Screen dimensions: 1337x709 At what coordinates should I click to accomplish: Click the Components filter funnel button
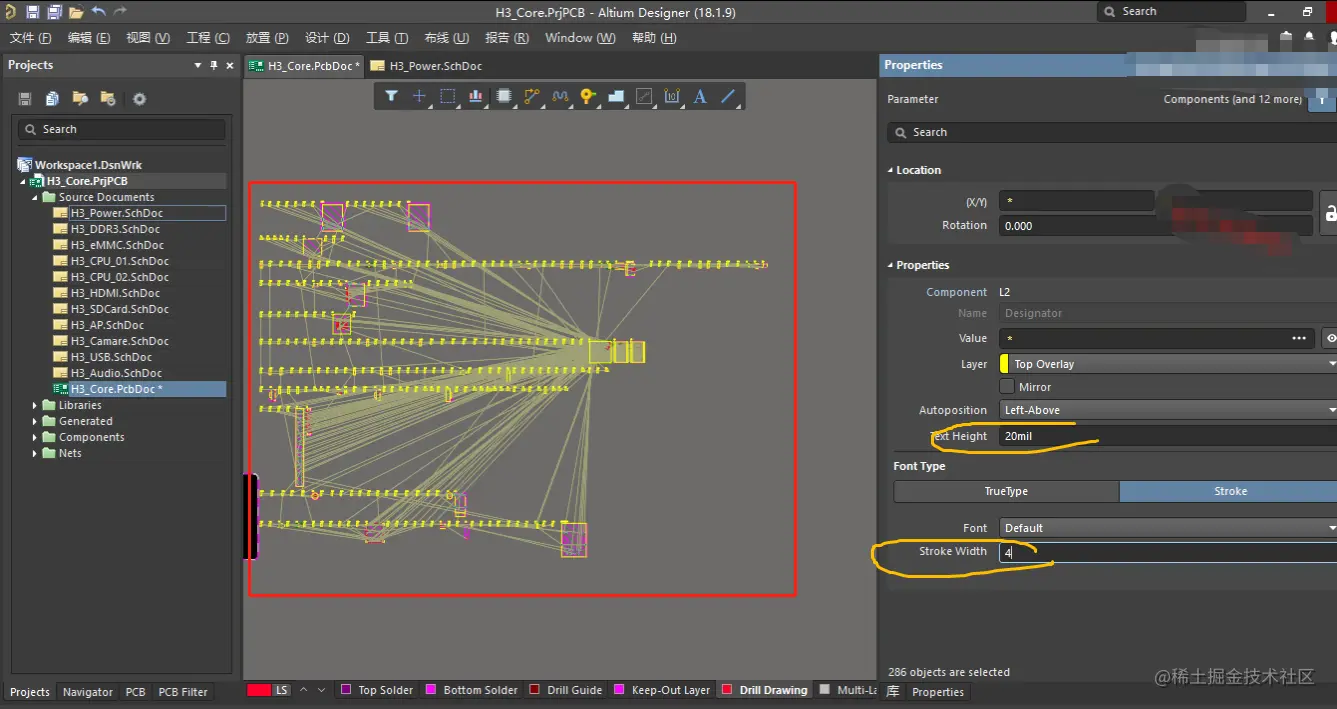coord(1323,99)
